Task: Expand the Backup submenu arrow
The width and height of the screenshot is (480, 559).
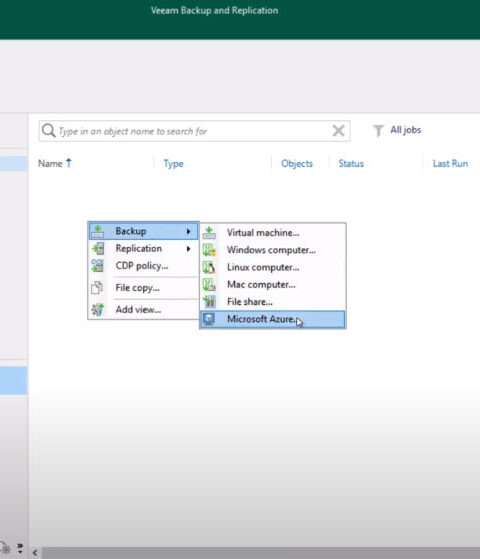Action: coord(189,231)
